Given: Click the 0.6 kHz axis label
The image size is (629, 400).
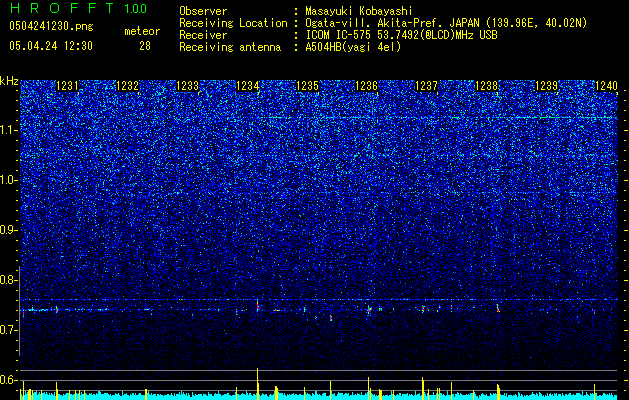Looking at the screenshot, I should tap(9, 380).
